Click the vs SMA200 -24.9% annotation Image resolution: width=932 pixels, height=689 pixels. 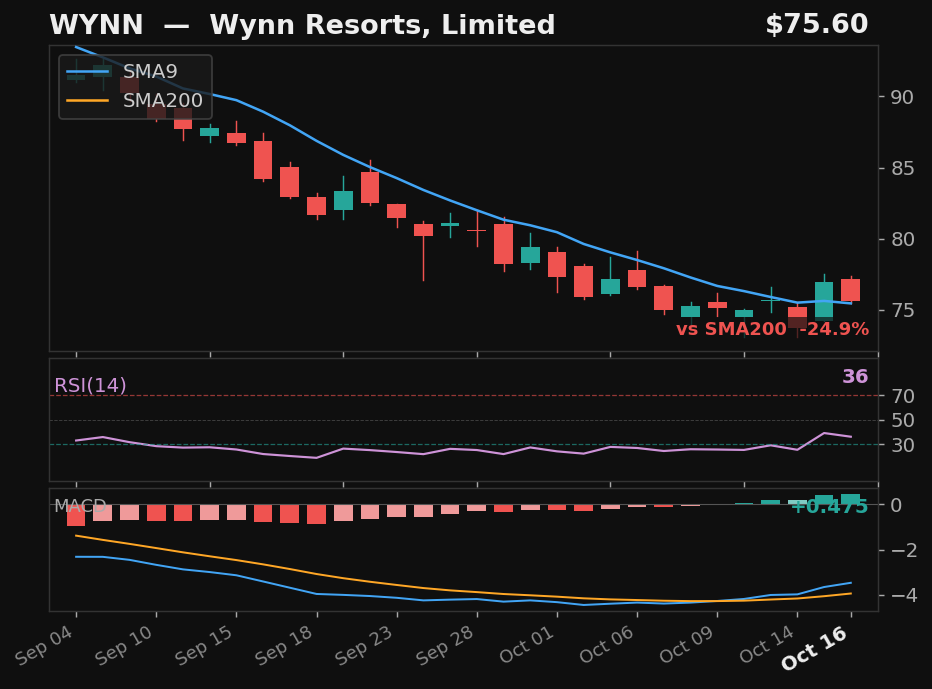(x=772, y=329)
